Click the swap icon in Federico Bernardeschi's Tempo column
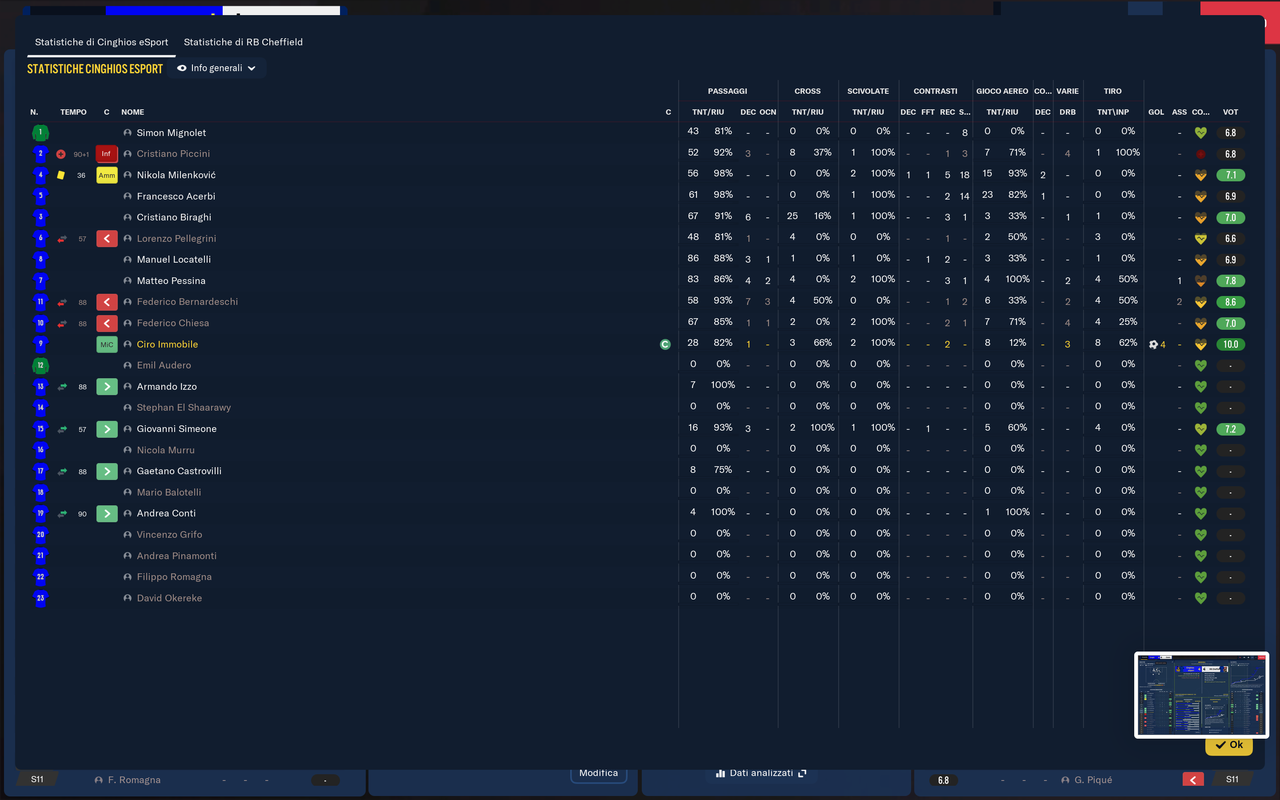Image resolution: width=1280 pixels, height=800 pixels. pos(62,302)
